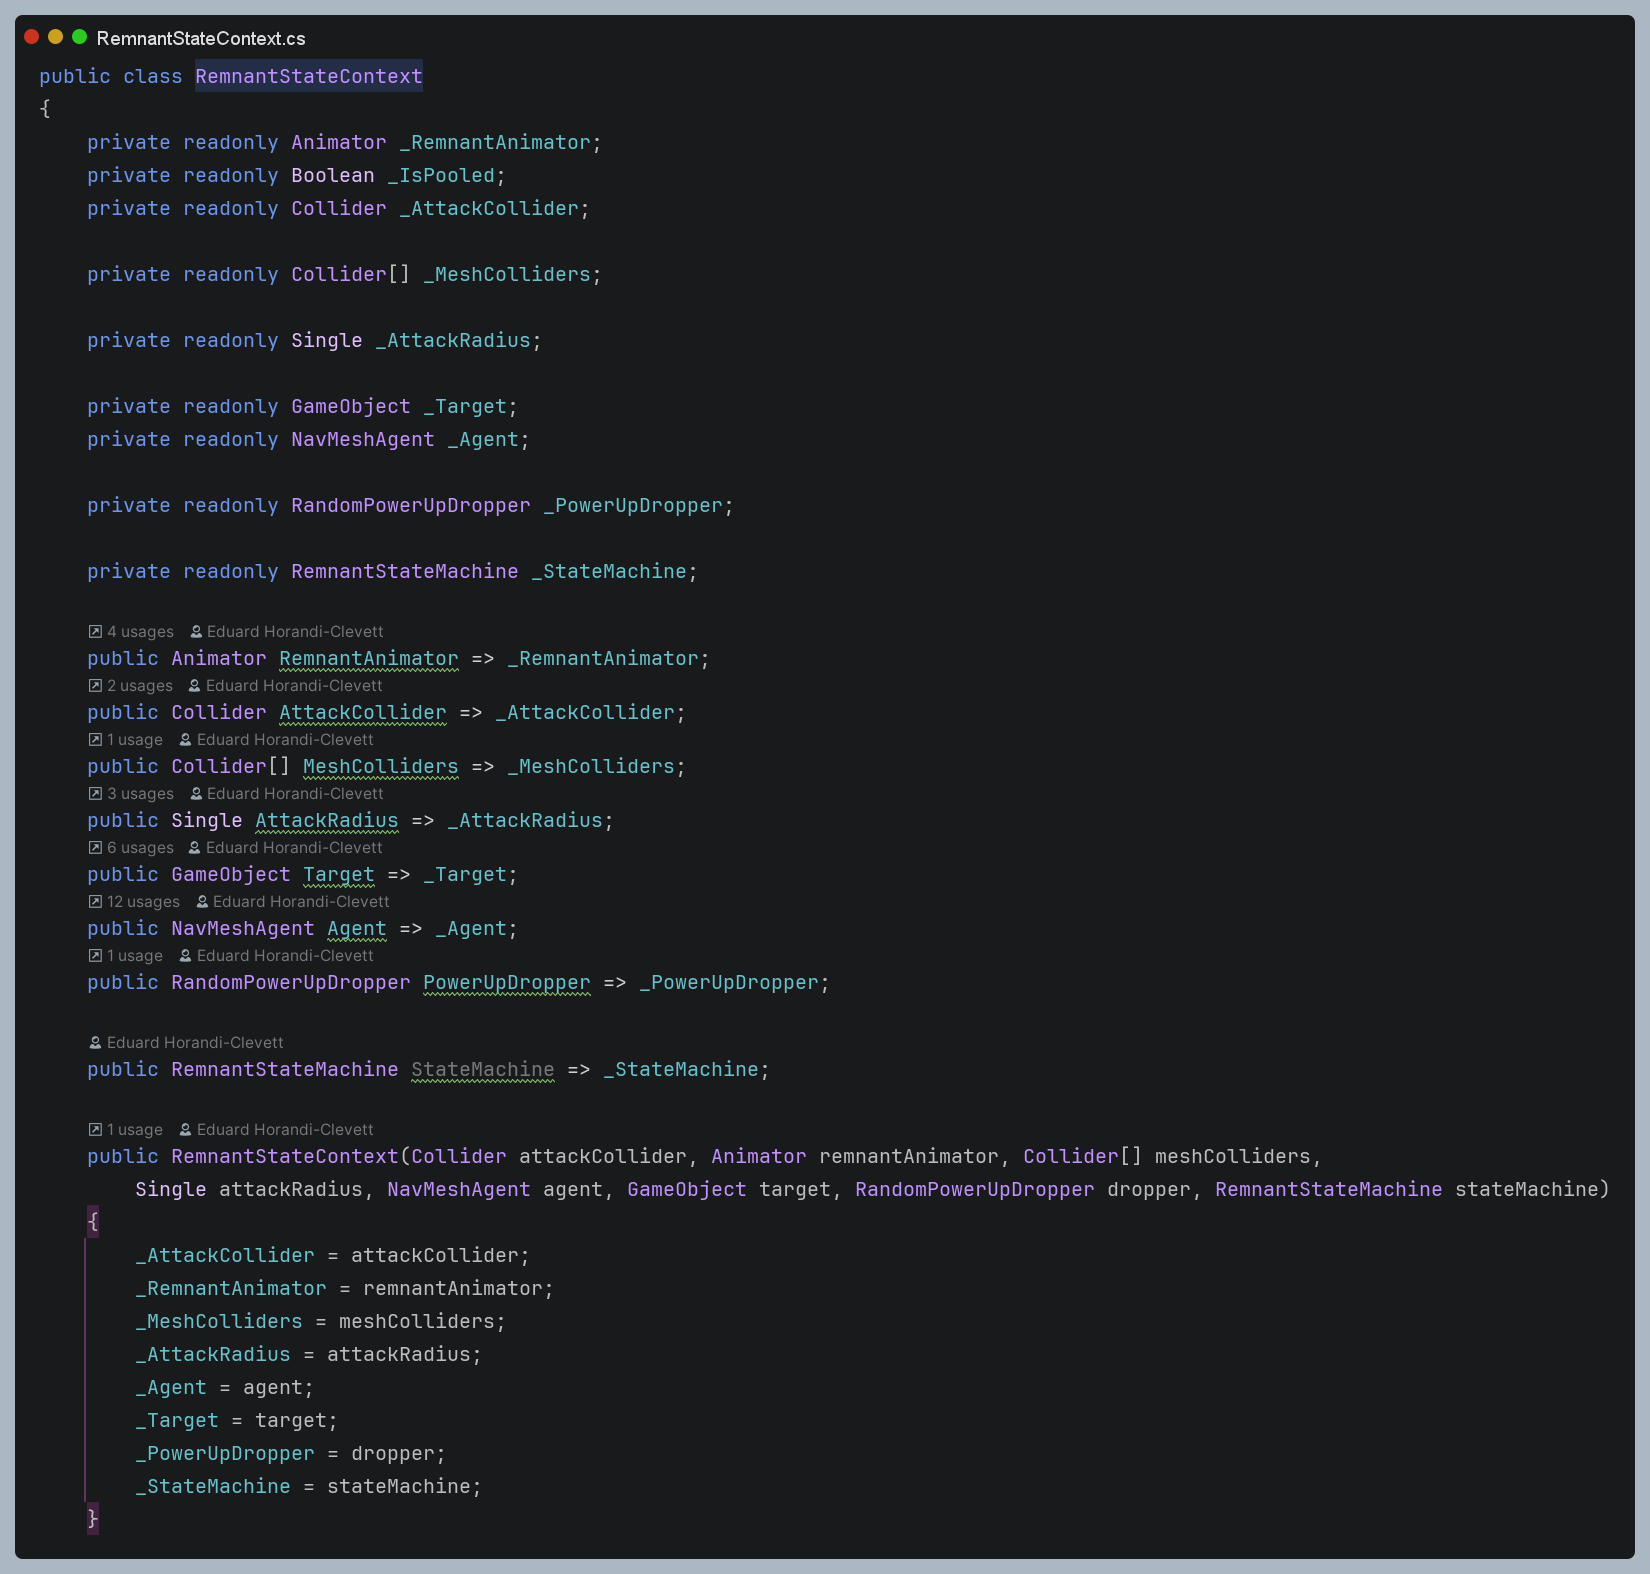
Task: Click the usages icon above MeshColliders property
Action: coord(95,740)
